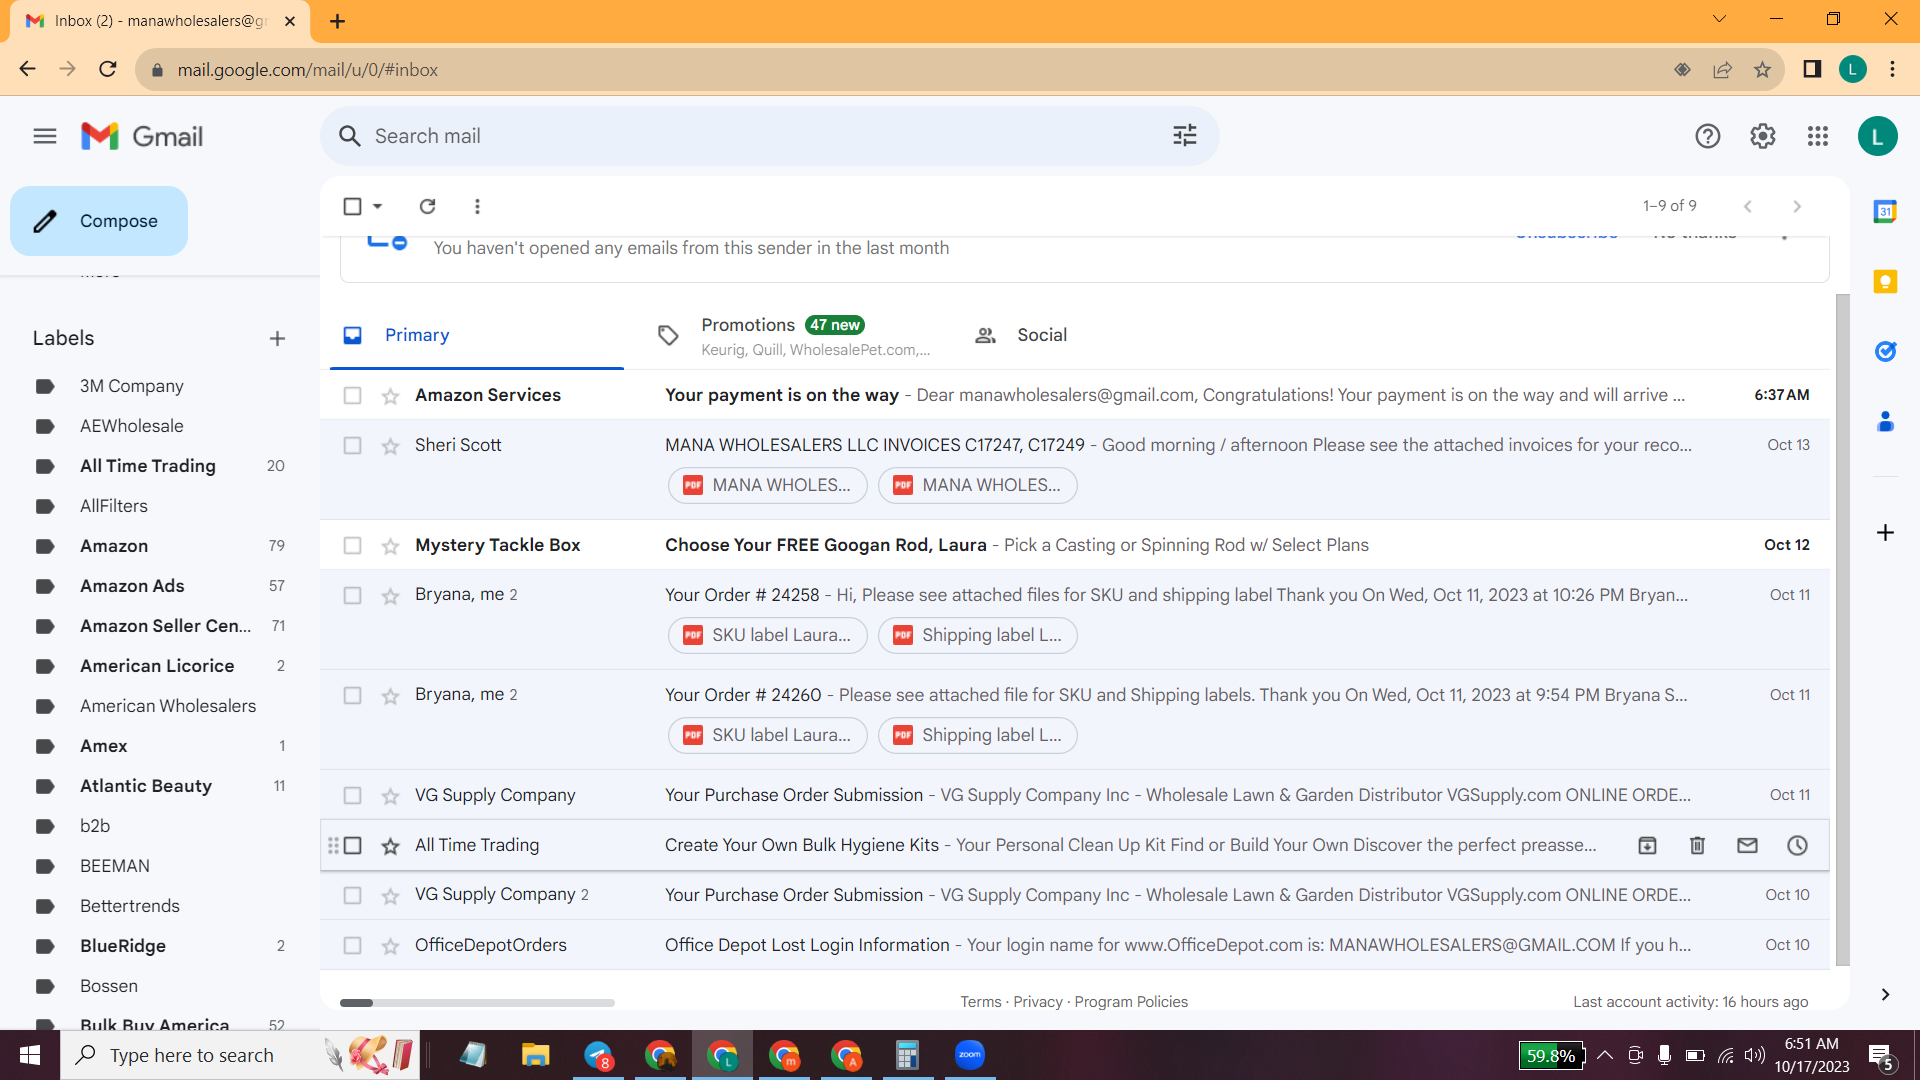This screenshot has width=1920, height=1080.
Task: Open Program Policies link
Action: pos(1131,1002)
